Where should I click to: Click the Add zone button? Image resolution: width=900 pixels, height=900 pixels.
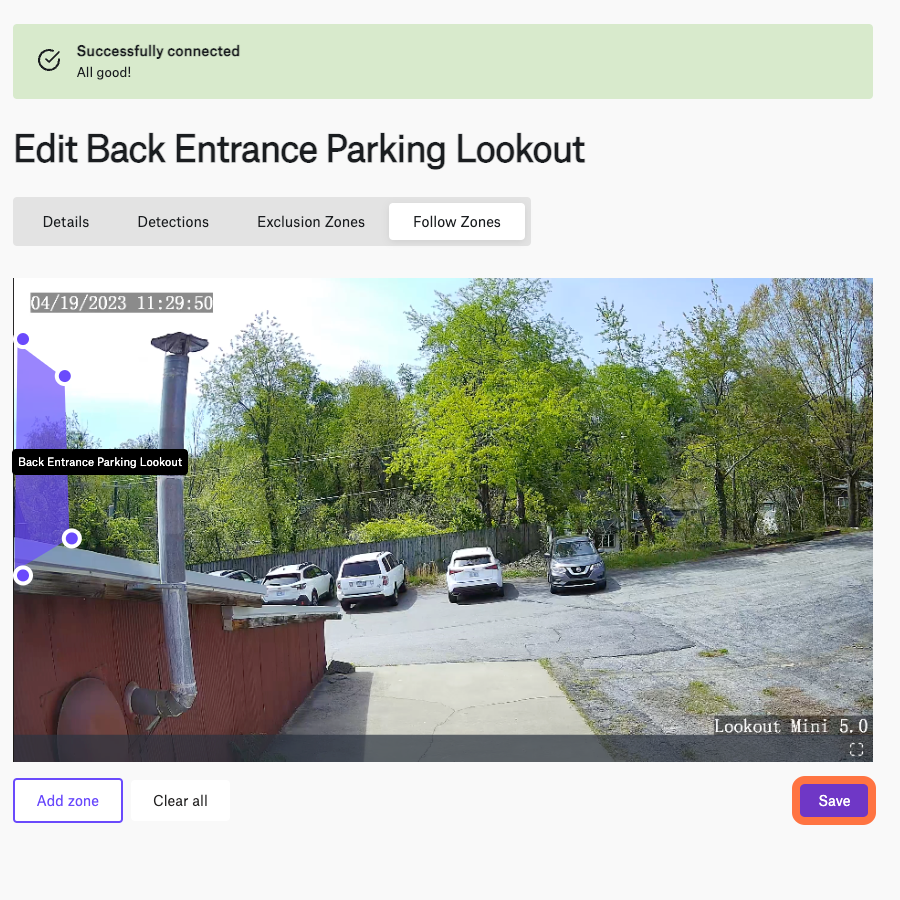(x=68, y=800)
